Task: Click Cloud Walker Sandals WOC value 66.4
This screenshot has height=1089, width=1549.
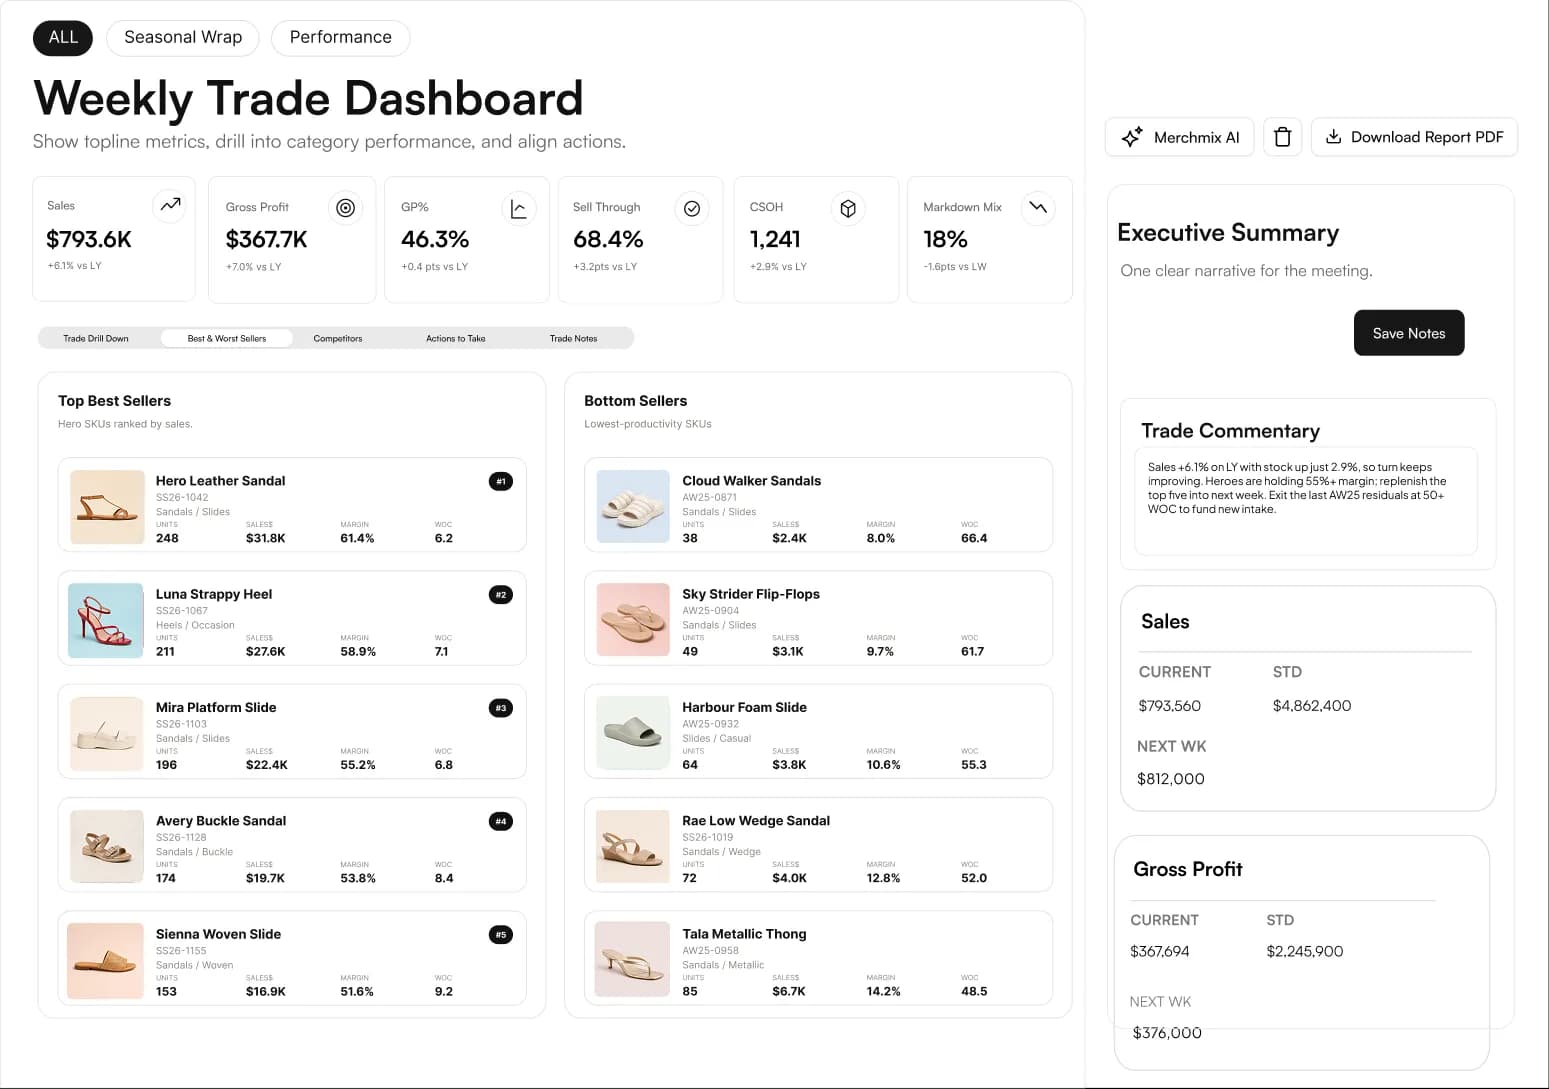Action: (x=974, y=538)
